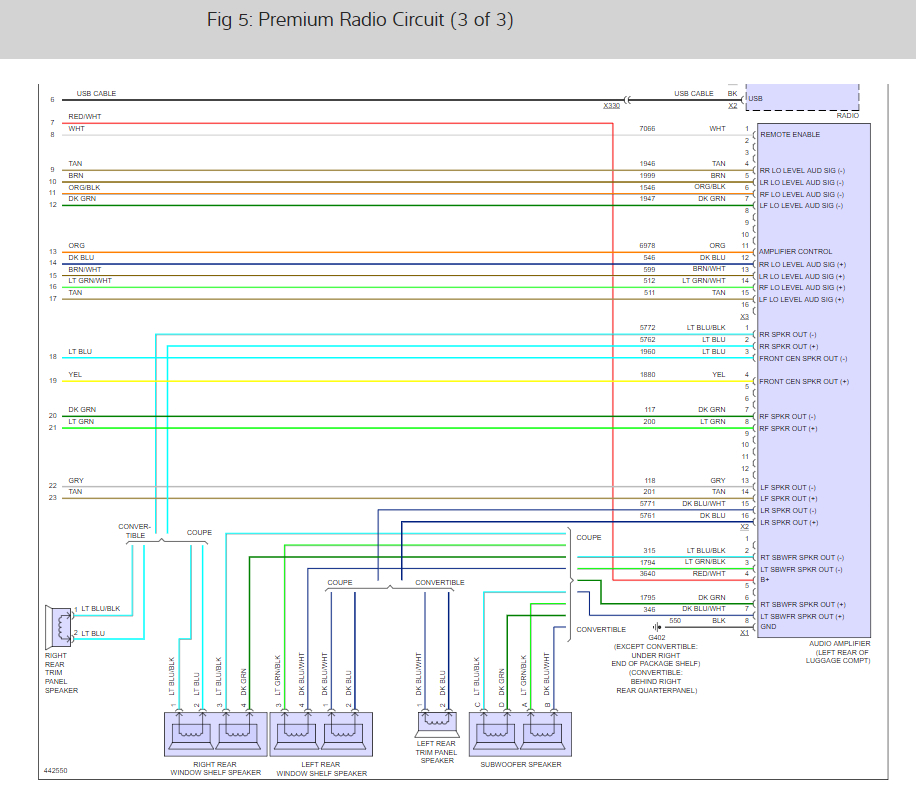Click the left rear trim panel speaker symbol

(x=437, y=725)
